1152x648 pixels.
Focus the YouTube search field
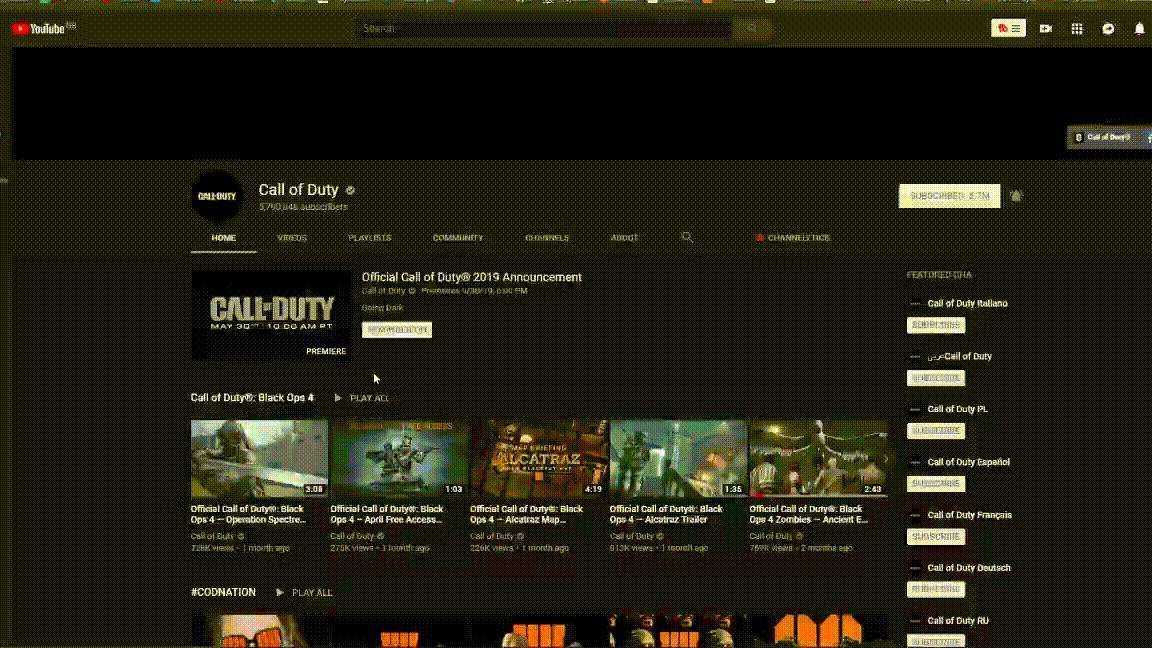click(x=544, y=28)
